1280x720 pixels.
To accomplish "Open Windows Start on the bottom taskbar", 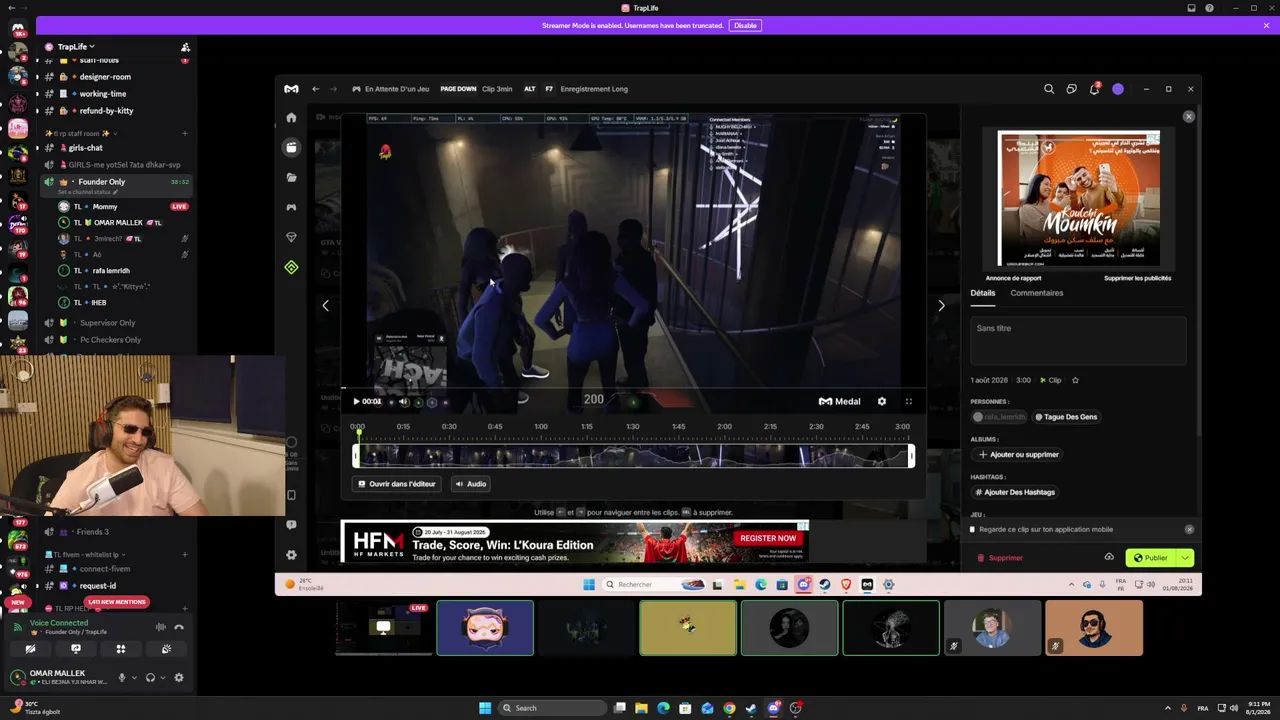I will click(x=485, y=708).
